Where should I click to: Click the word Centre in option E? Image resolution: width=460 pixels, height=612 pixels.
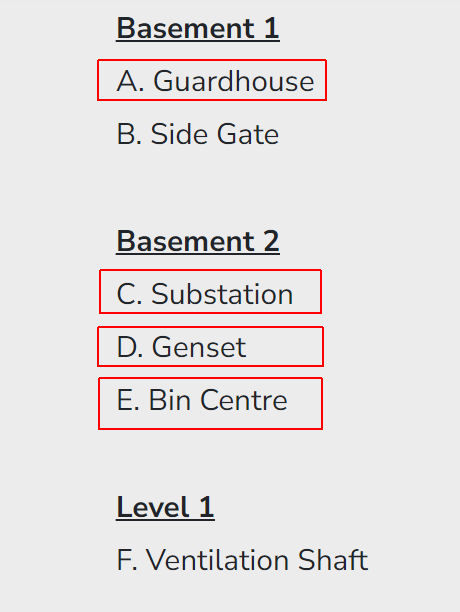[x=244, y=400]
